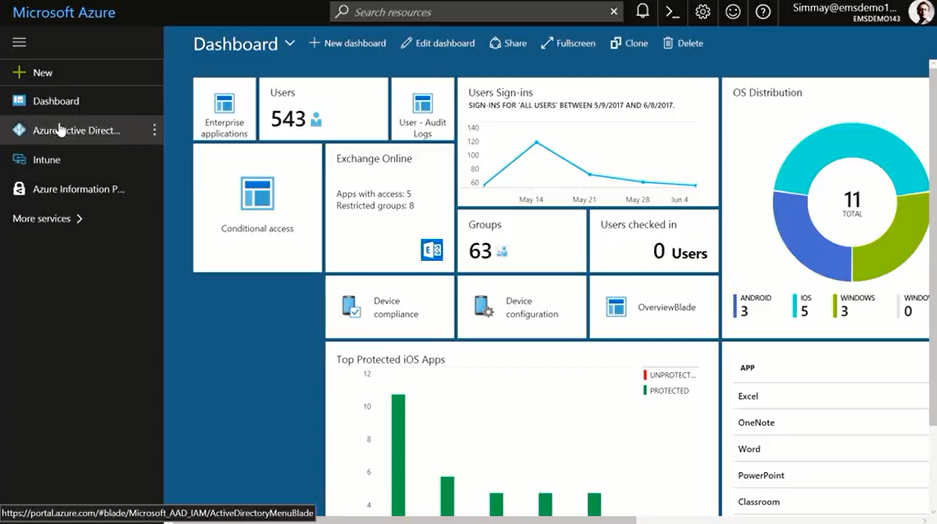
Task: Open the Users 543 tile
Action: point(324,109)
